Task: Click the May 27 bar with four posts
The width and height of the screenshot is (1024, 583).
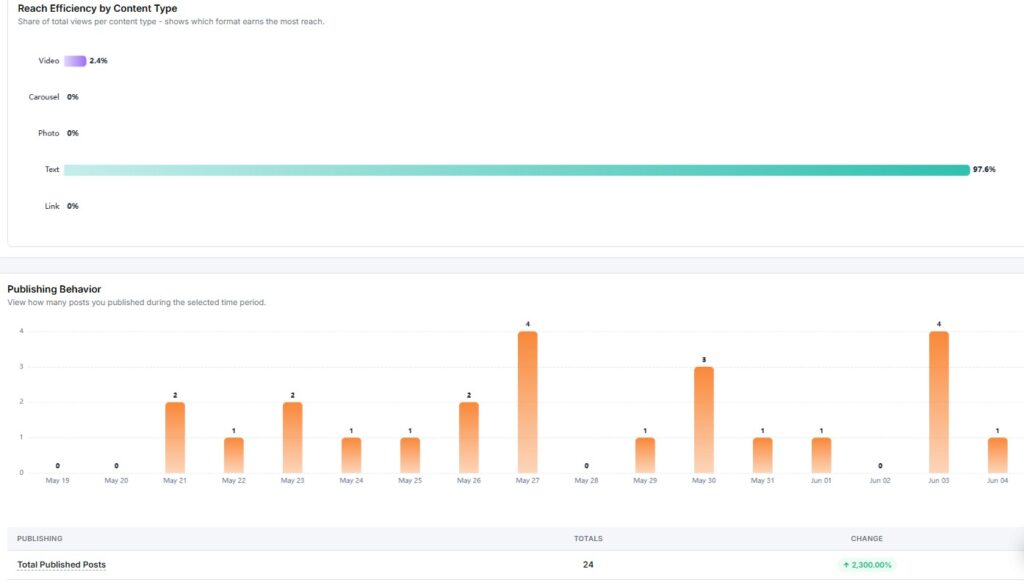Action: coord(528,402)
